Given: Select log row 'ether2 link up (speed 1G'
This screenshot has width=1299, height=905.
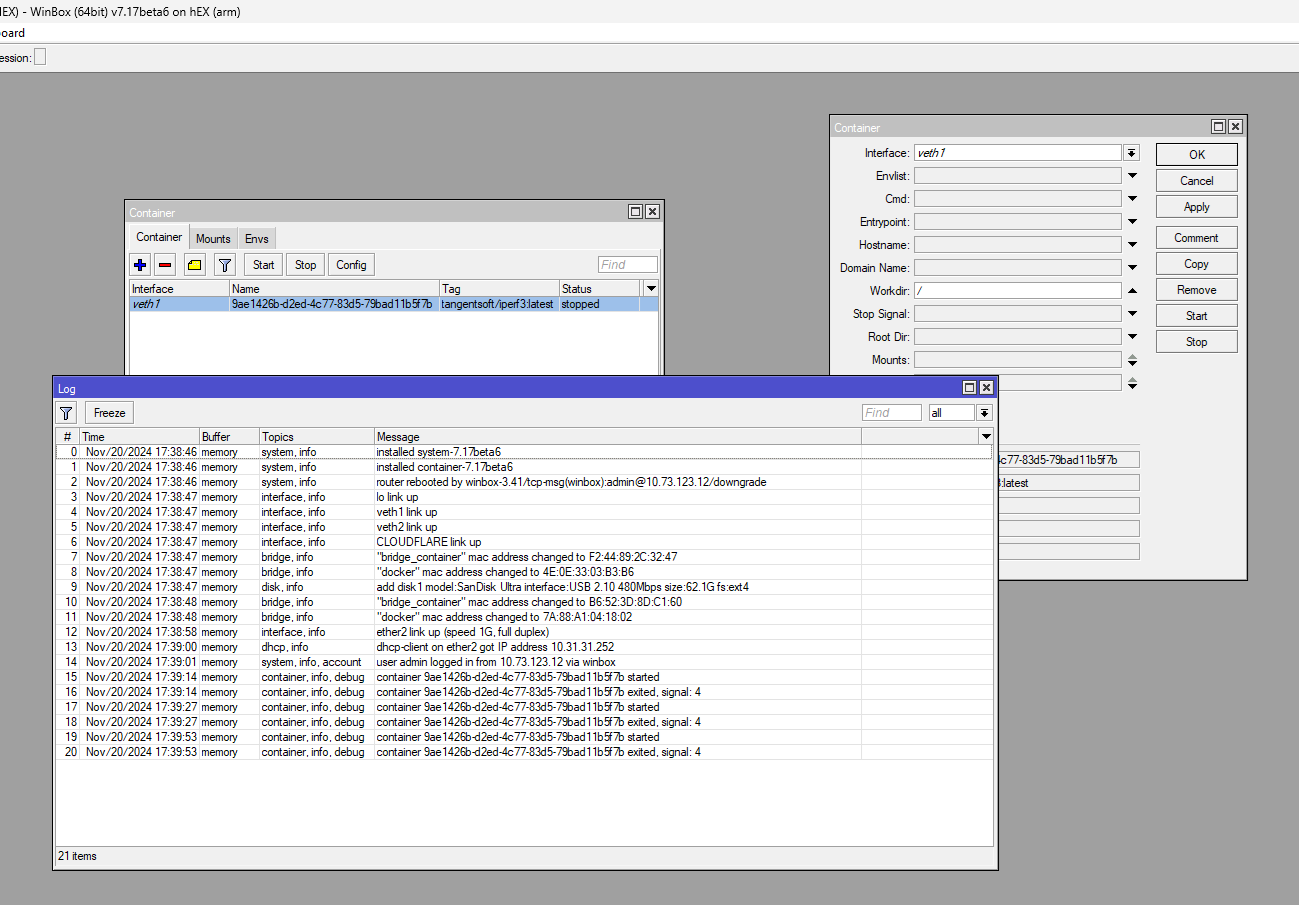Looking at the screenshot, I should pos(525,632).
